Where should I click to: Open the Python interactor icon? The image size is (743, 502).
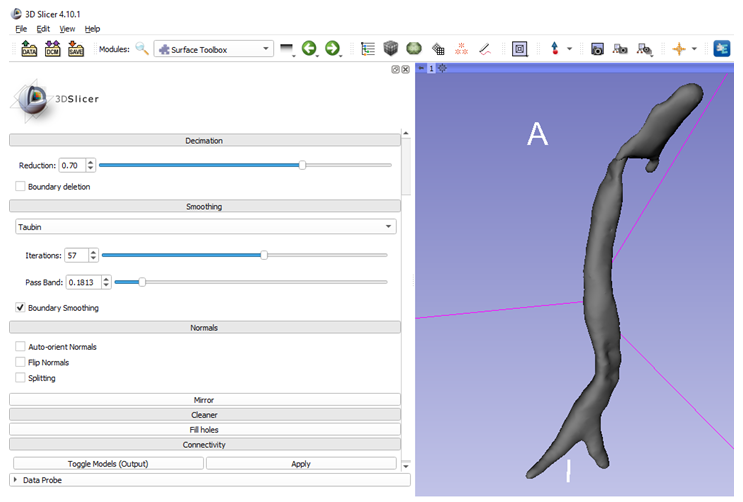click(722, 48)
